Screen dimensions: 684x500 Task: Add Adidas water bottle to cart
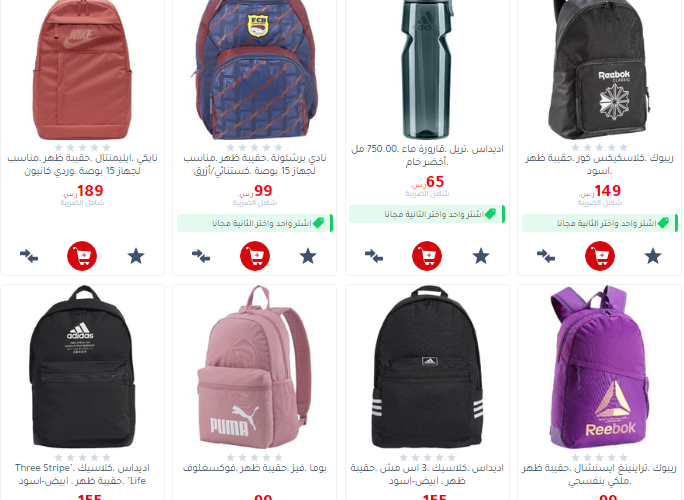coord(427,256)
